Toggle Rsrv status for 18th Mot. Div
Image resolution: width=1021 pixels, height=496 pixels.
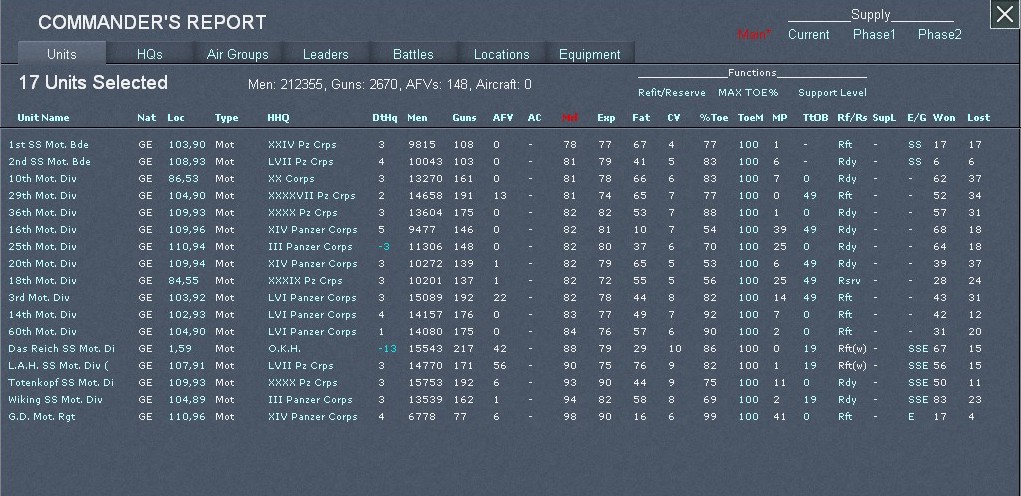848,281
